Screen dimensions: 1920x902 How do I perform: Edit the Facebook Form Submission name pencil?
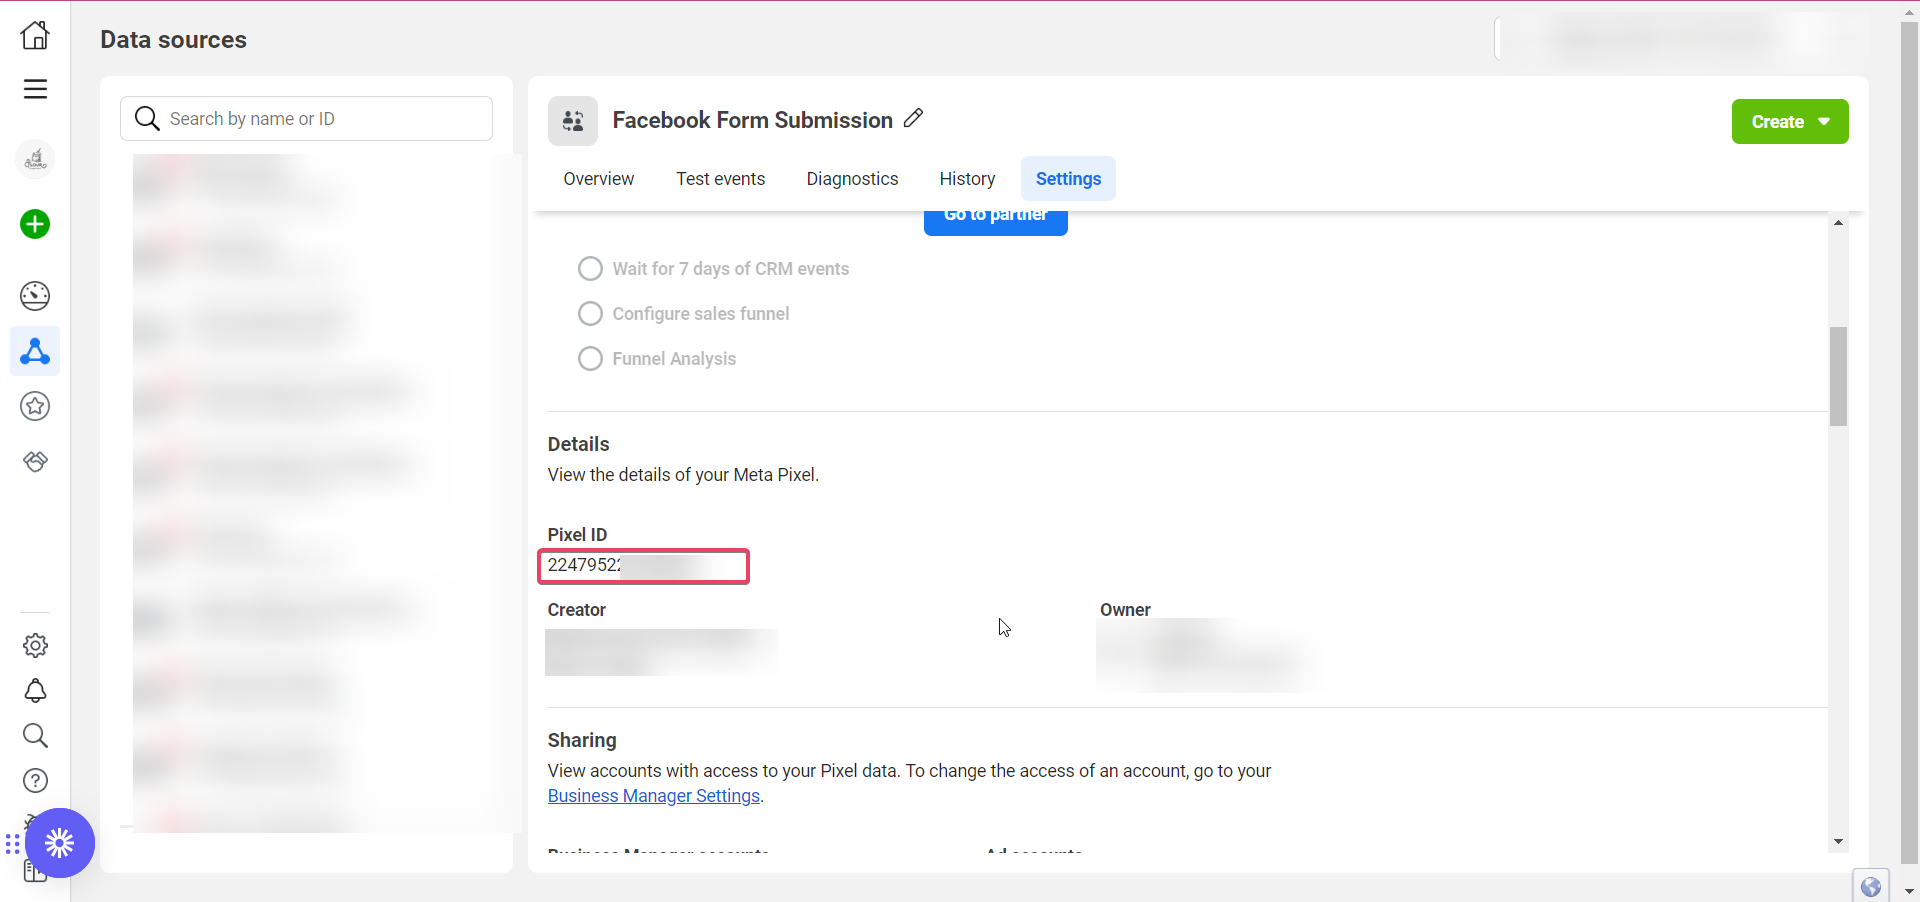click(913, 119)
